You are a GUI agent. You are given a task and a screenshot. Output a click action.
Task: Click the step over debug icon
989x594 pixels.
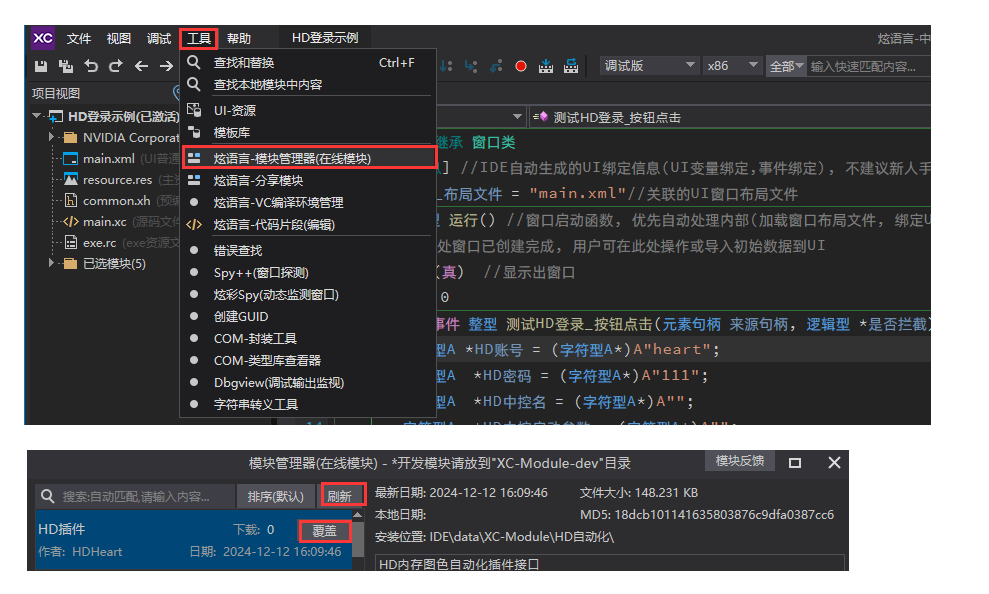coord(446,66)
